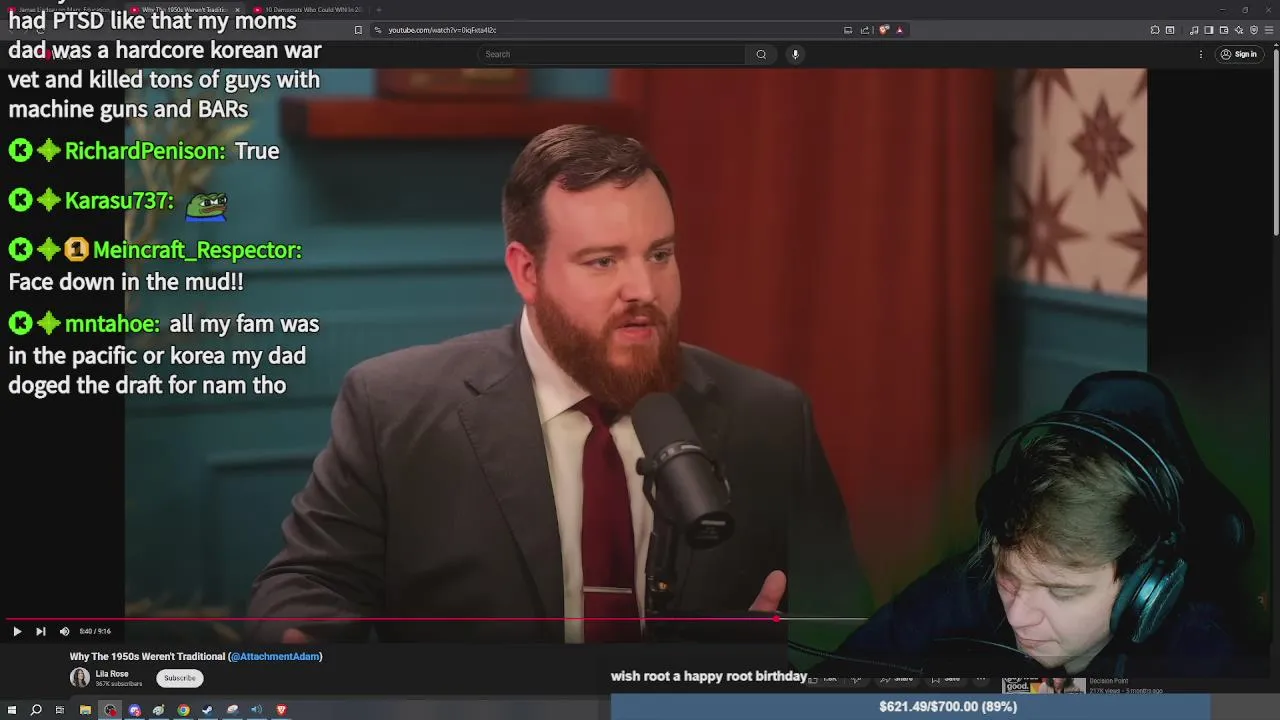Viewport: 1280px width, 720px height.
Task: Open Brave Shields lion icon
Action: [x=883, y=30]
